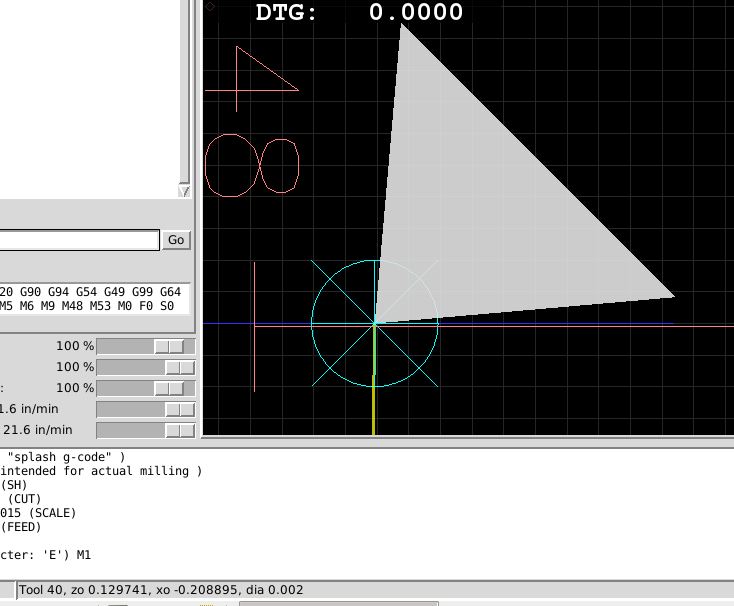Click the slider directly above the 21.6 in/min slider
Image resolution: width=734 pixels, height=606 pixels.
[146, 409]
